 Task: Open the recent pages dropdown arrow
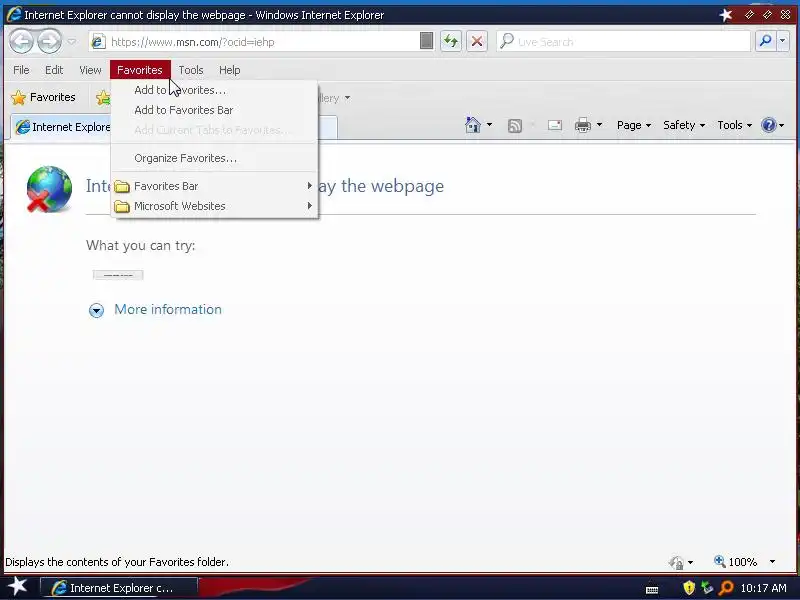[72, 42]
